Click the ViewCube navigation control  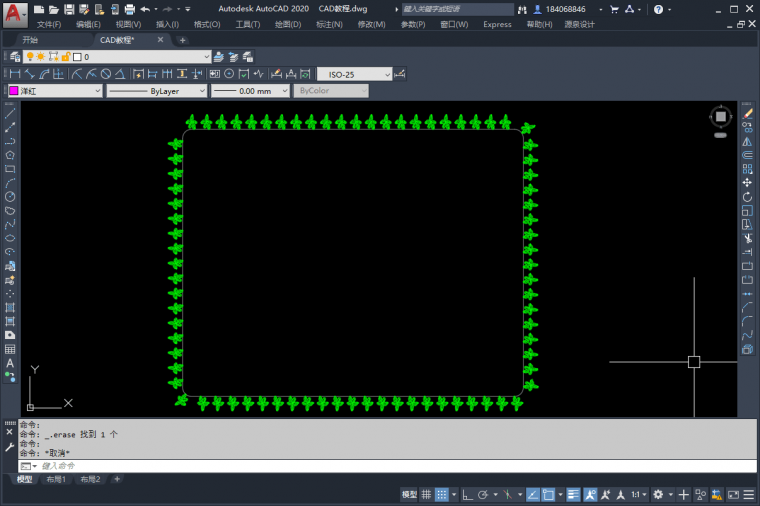pyautogui.click(x=720, y=118)
